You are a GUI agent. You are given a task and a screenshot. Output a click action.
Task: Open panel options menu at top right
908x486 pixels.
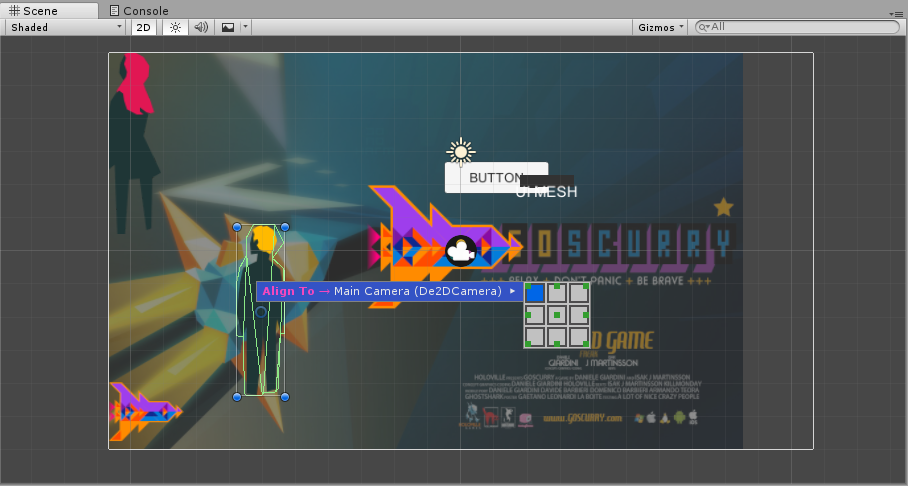(x=895, y=13)
